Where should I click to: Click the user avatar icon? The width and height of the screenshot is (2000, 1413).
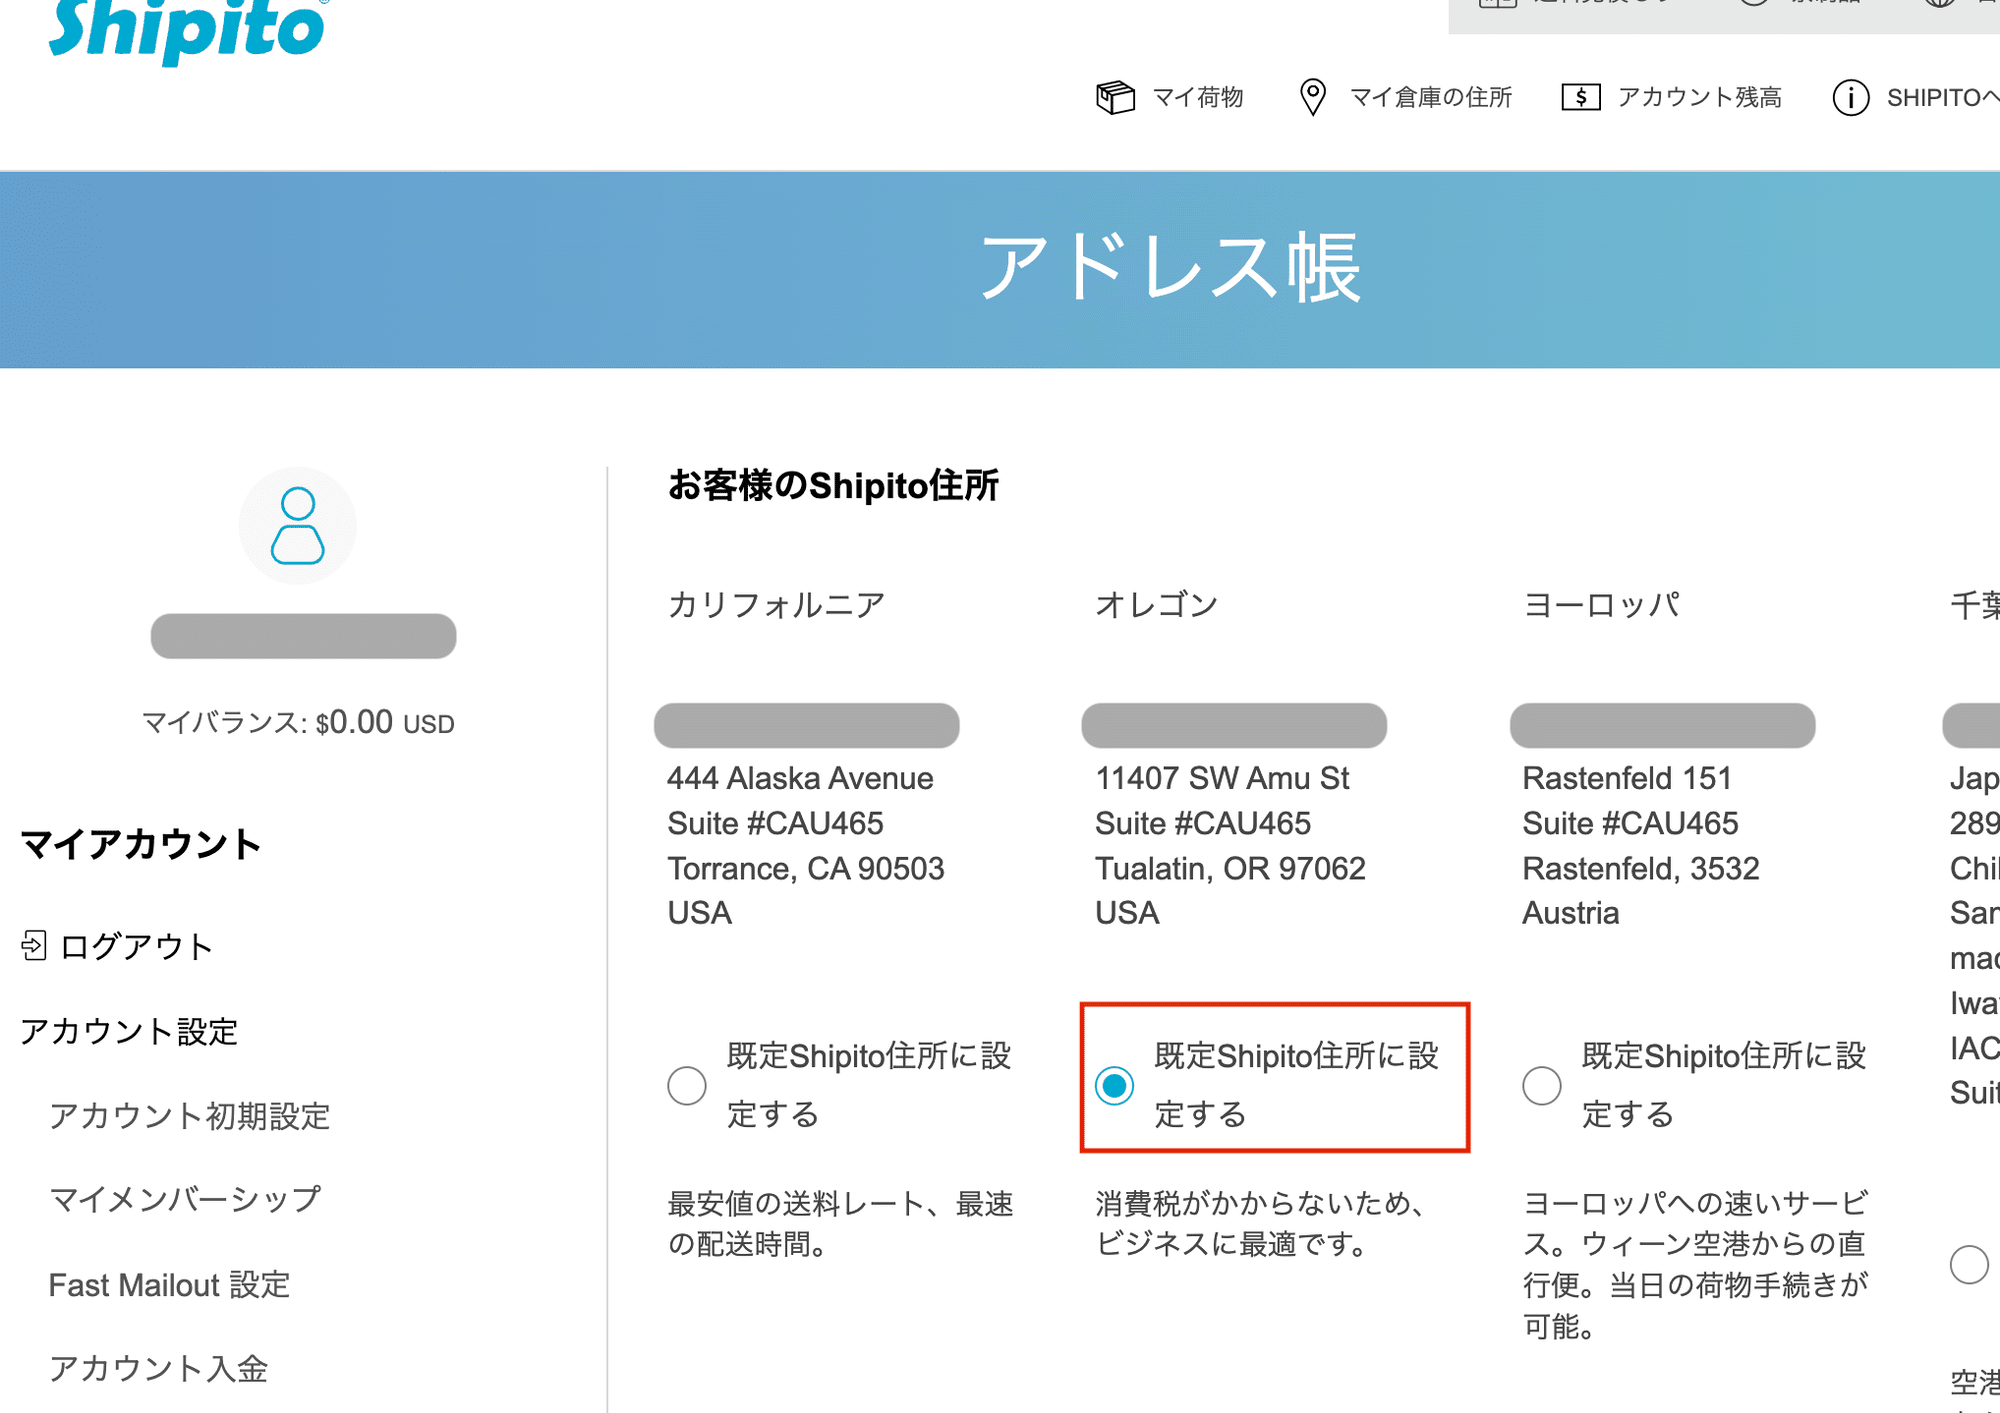click(298, 526)
